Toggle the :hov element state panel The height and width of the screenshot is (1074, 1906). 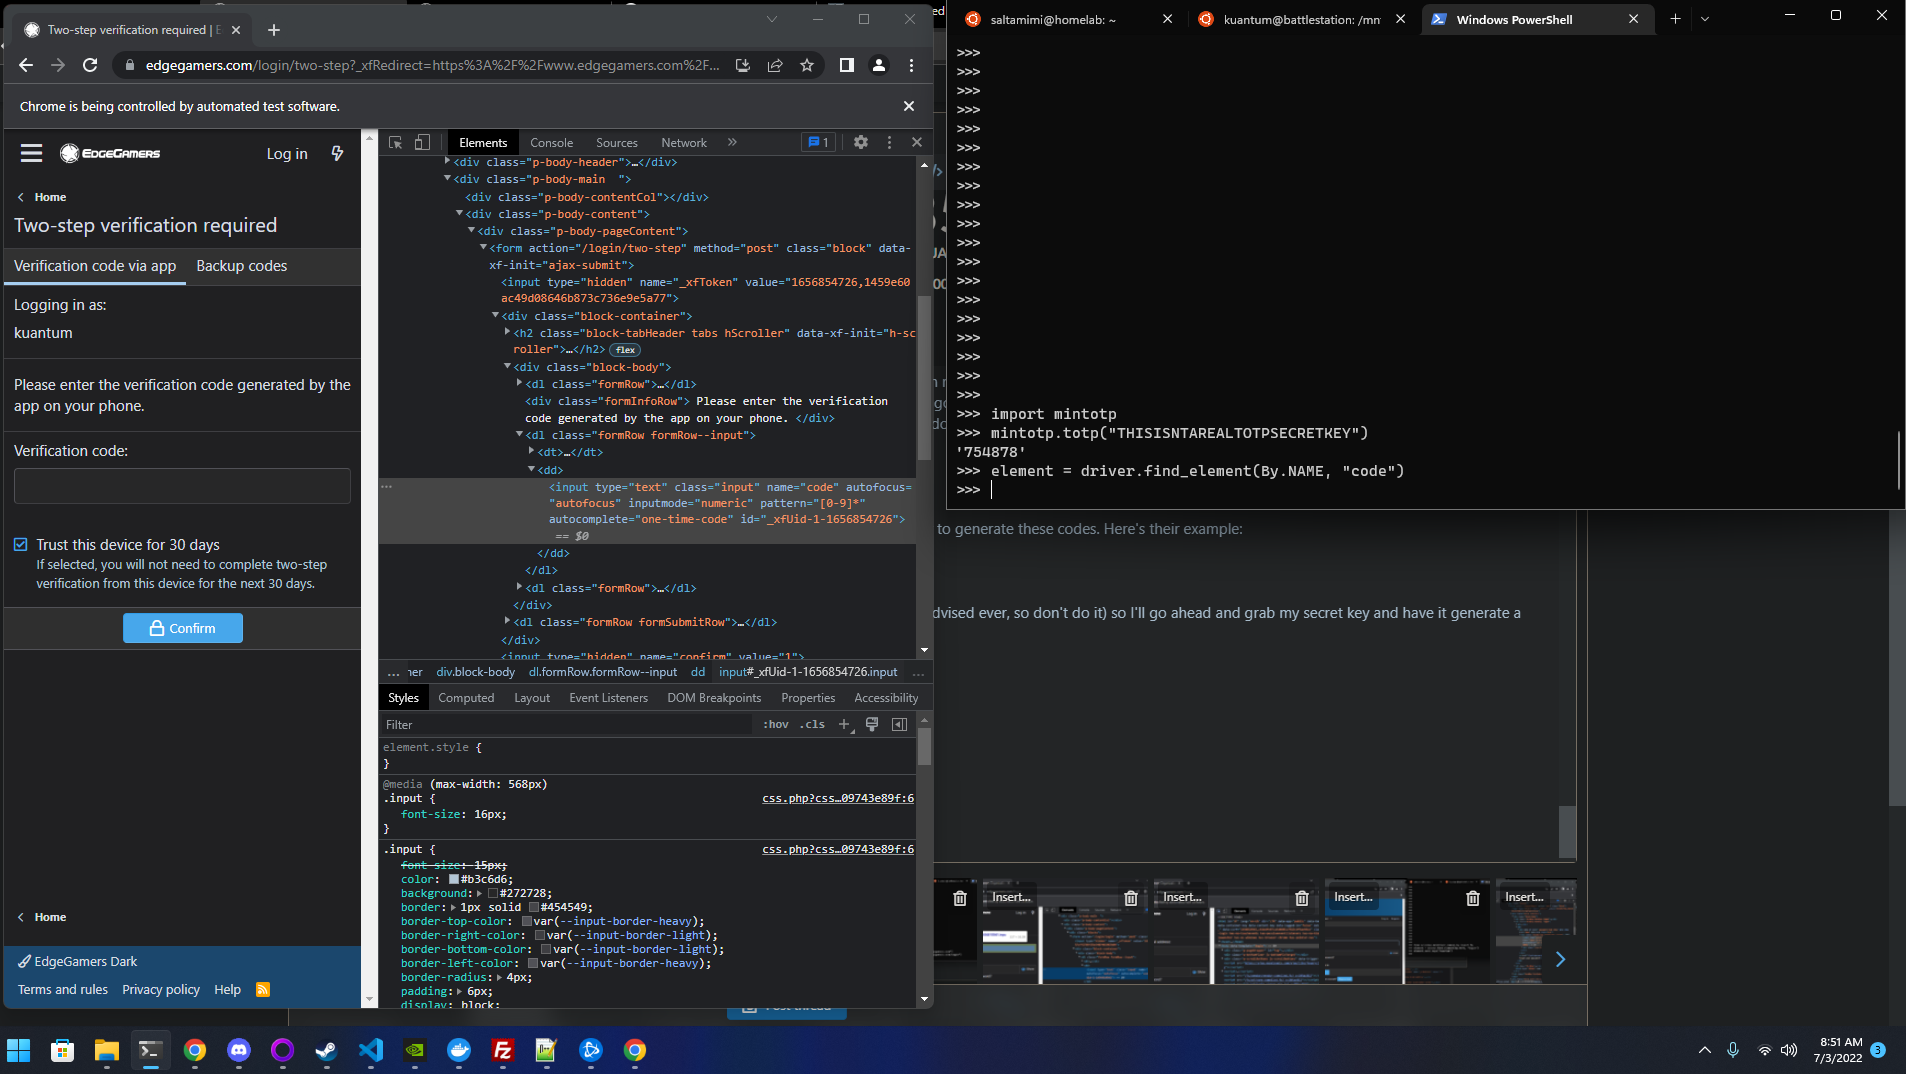pos(776,725)
